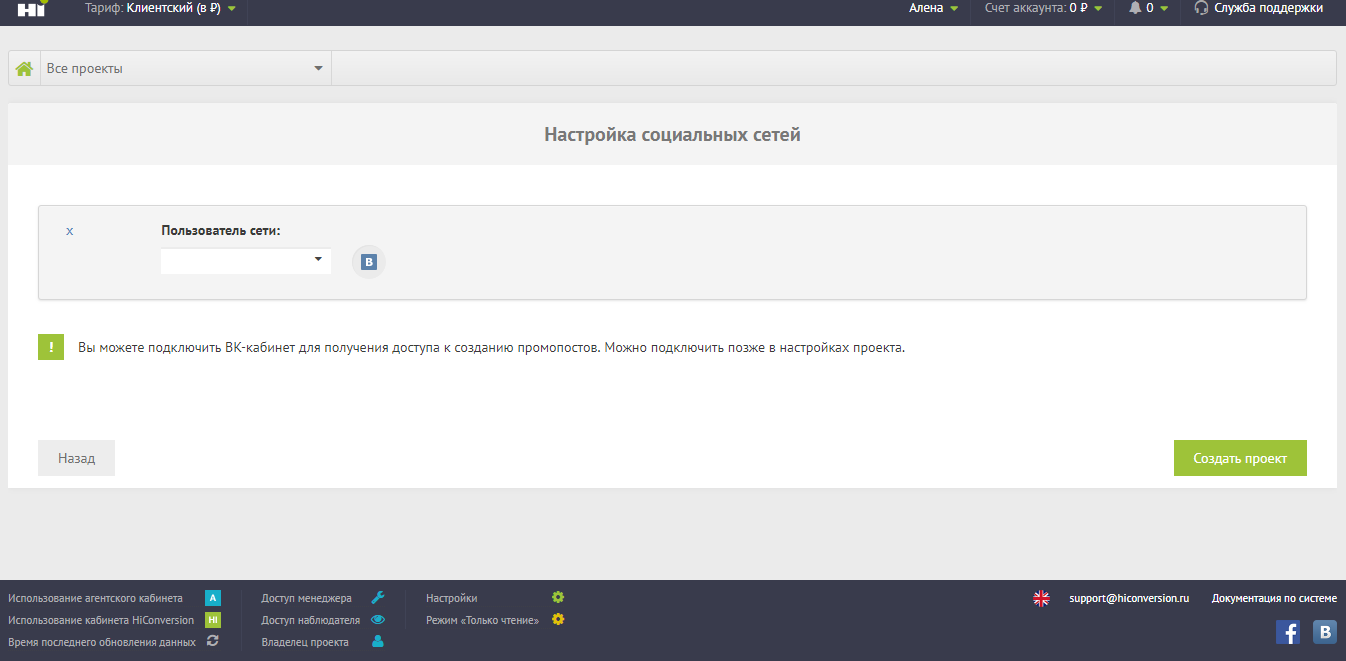Click the VK connect icon next to user dropdown
The image size is (1346, 661).
pyautogui.click(x=368, y=263)
